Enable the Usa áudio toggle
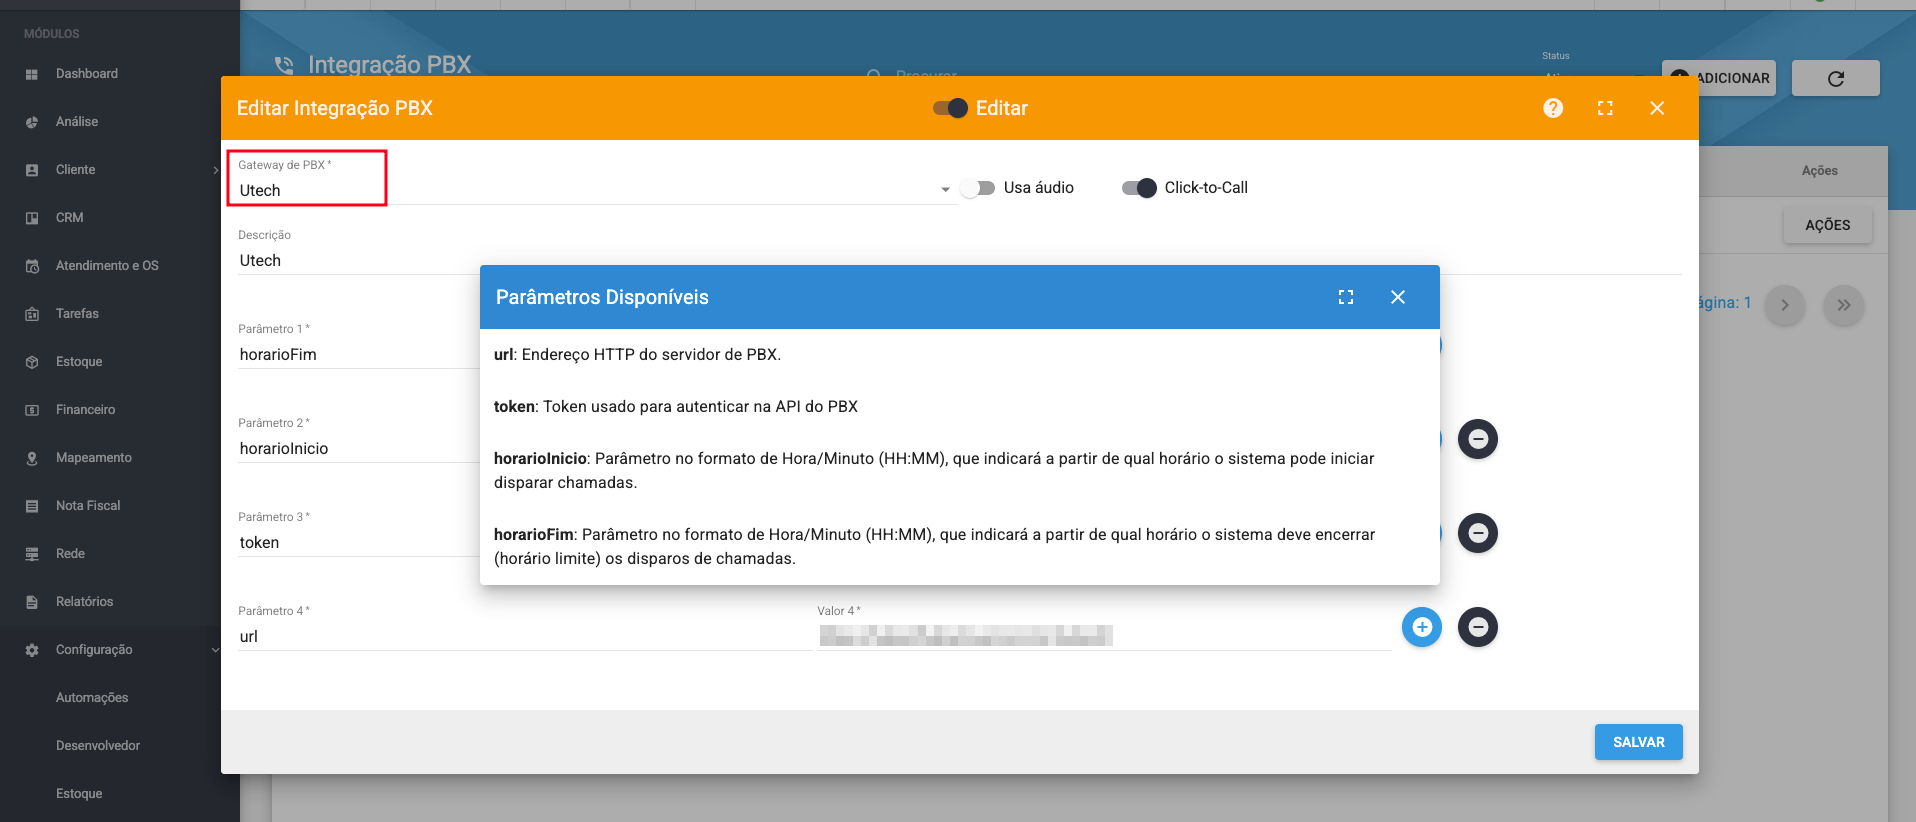Screen dimensions: 1916x822 pyautogui.click(x=978, y=188)
